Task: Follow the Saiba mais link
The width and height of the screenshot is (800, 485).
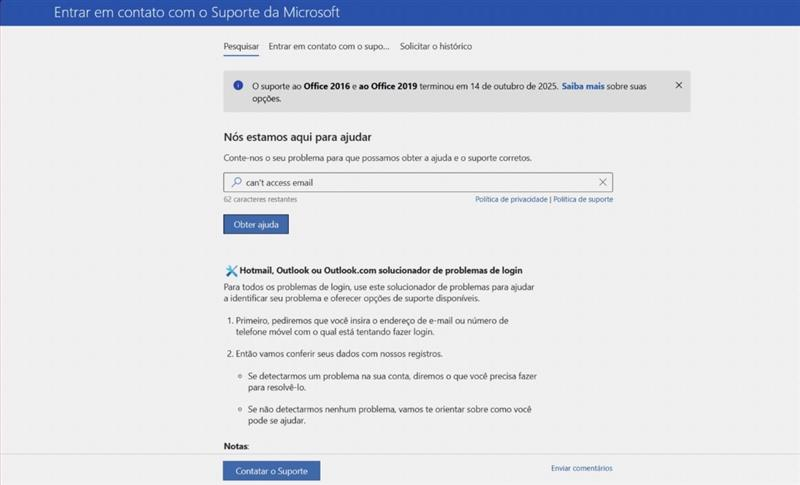Action: pos(583,86)
